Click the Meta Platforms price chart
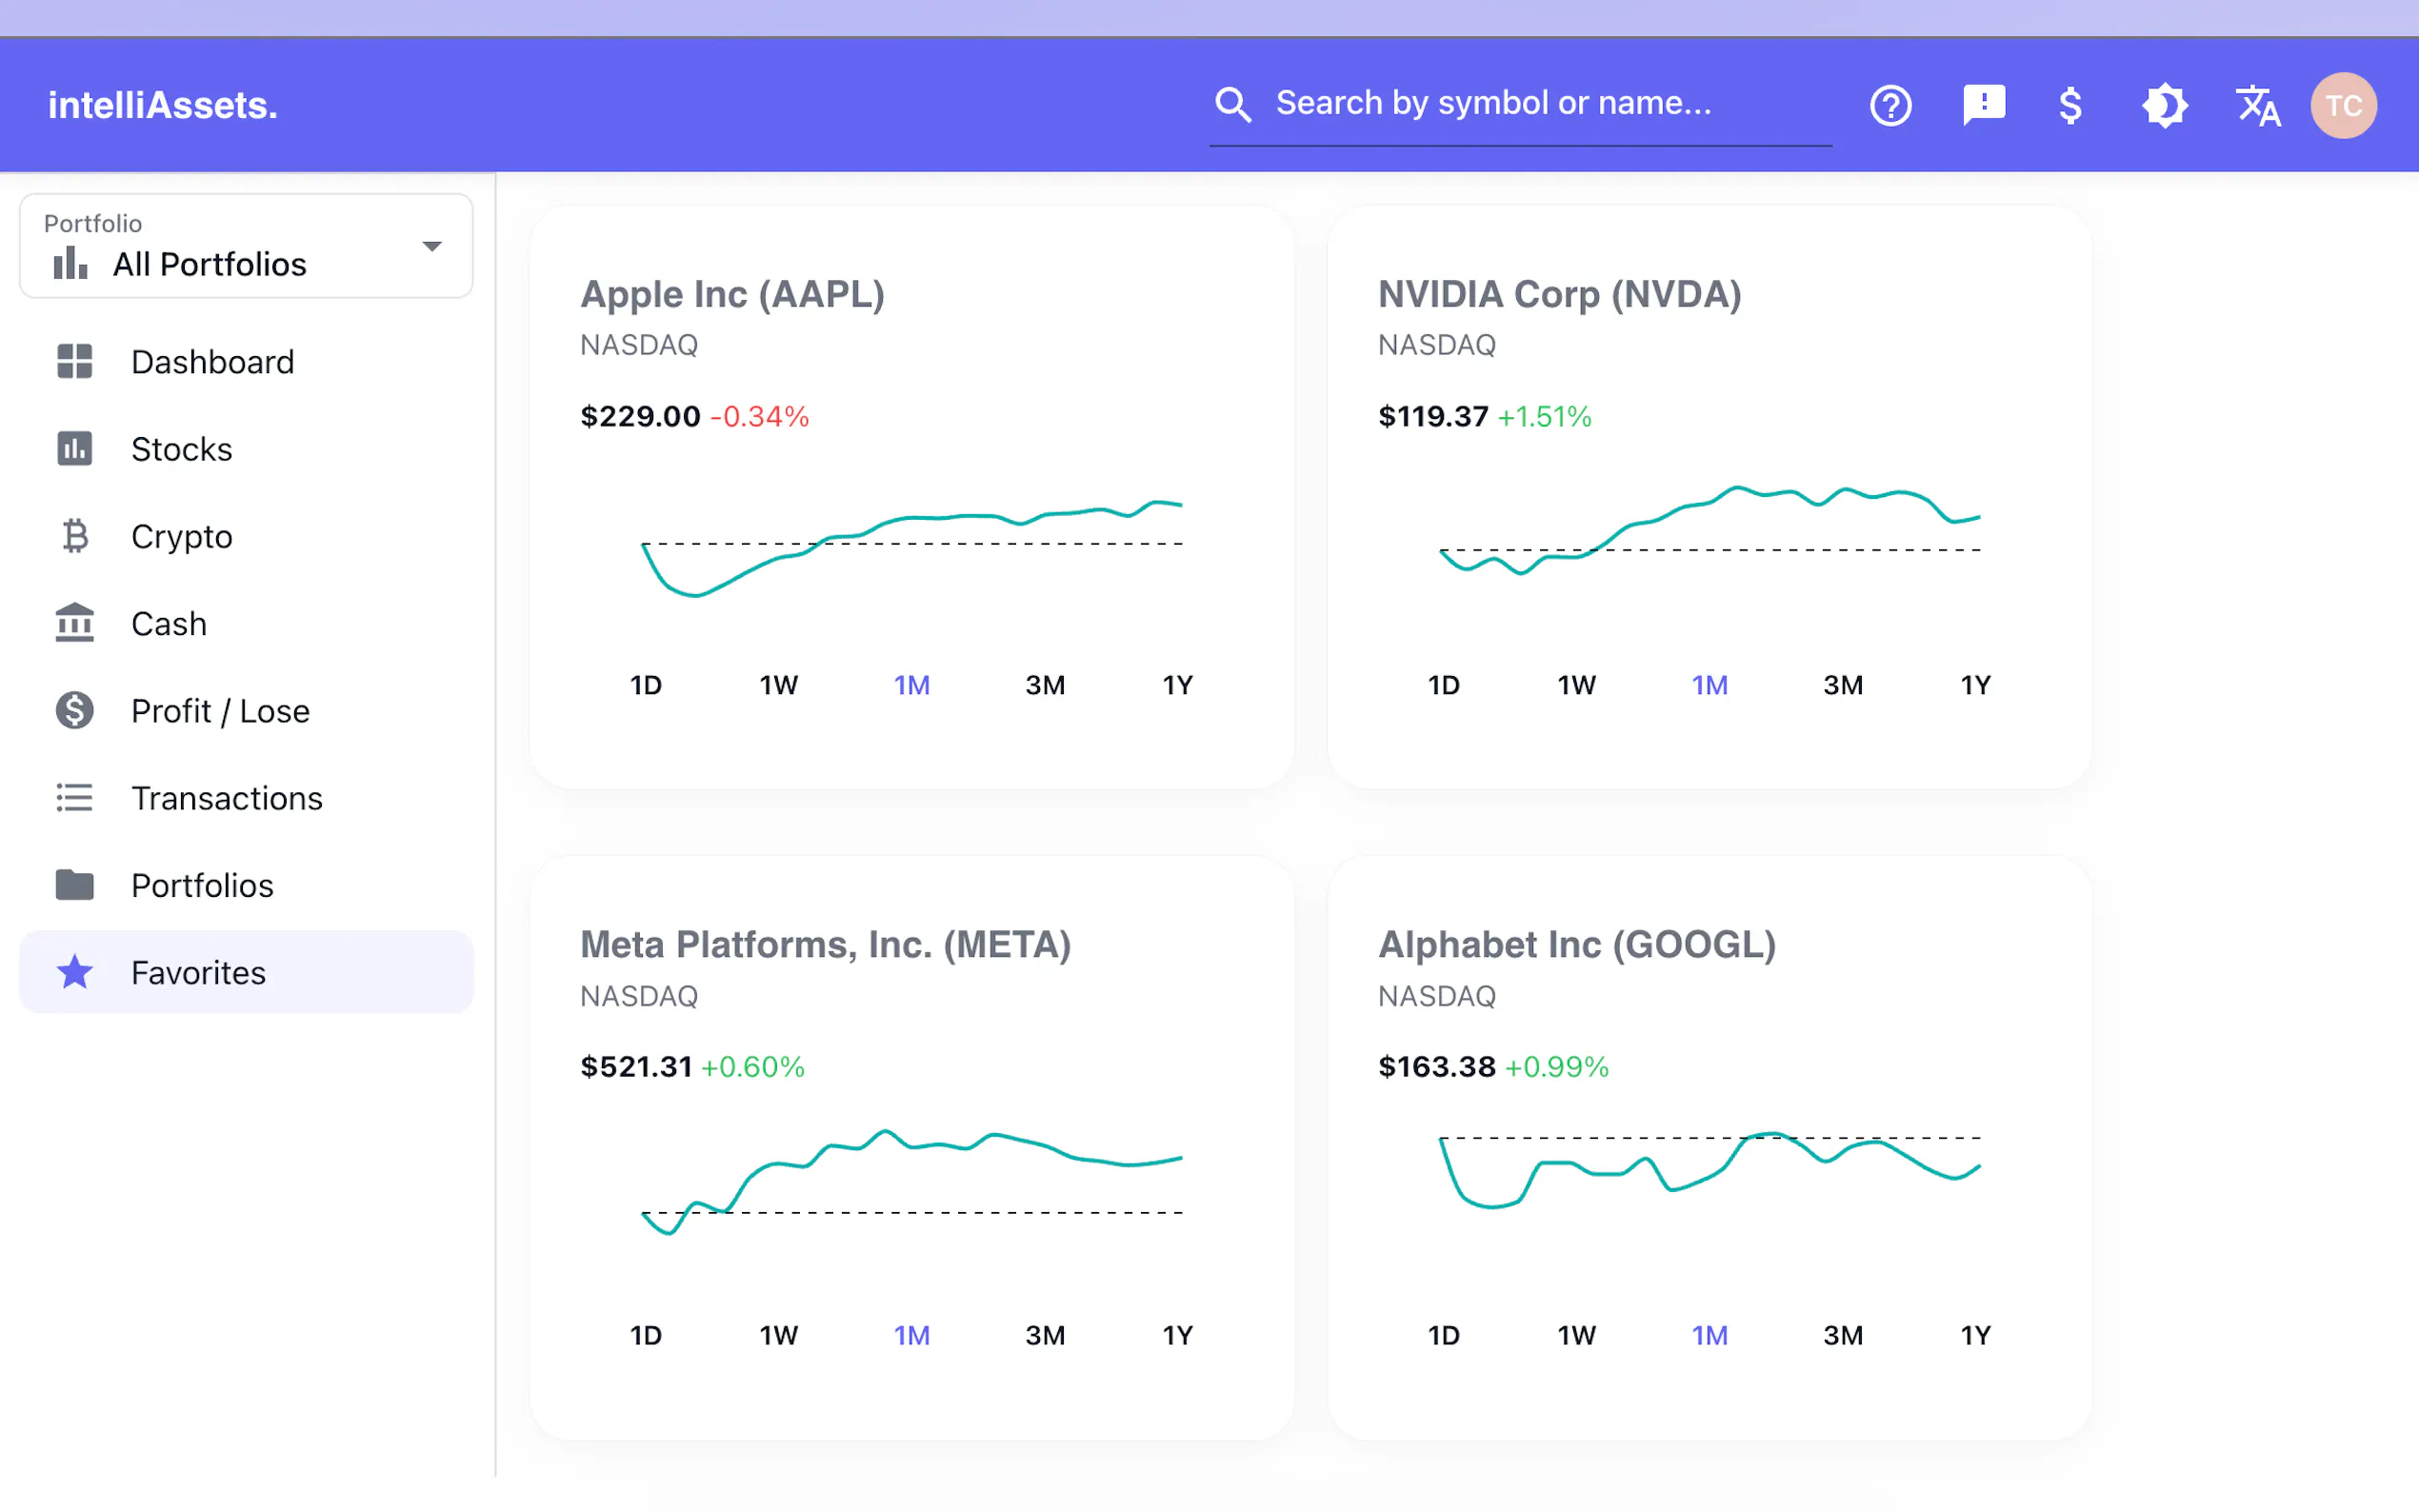The image size is (2419, 1512). (911, 1180)
